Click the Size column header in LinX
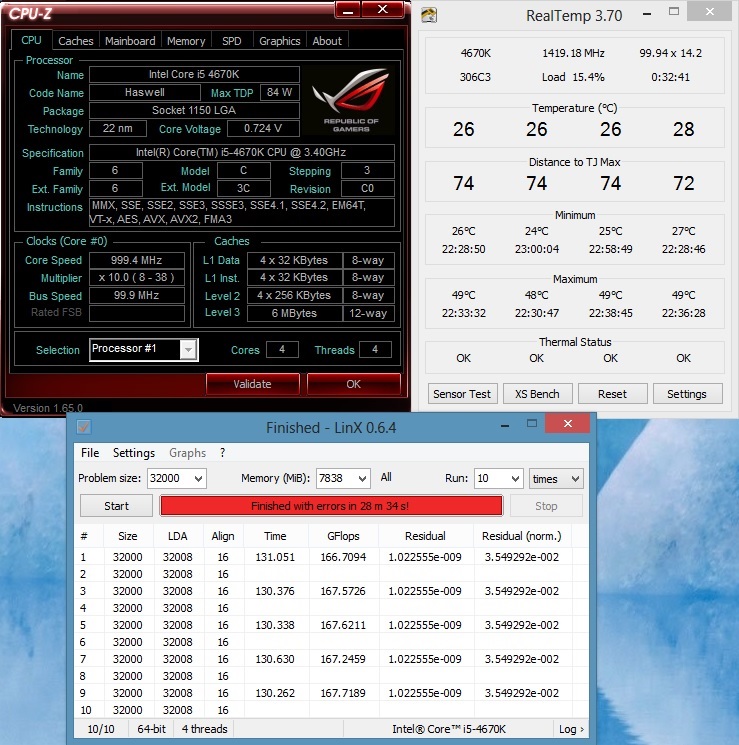Image resolution: width=739 pixels, height=745 pixels. pos(127,536)
